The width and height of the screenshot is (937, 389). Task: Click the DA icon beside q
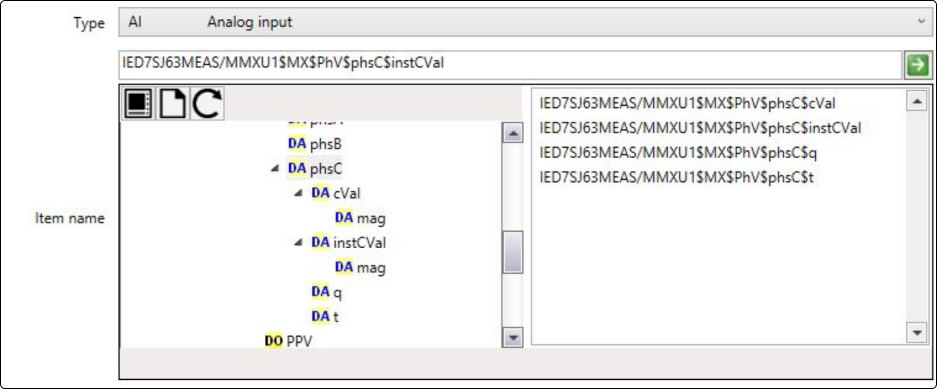[x=321, y=292]
